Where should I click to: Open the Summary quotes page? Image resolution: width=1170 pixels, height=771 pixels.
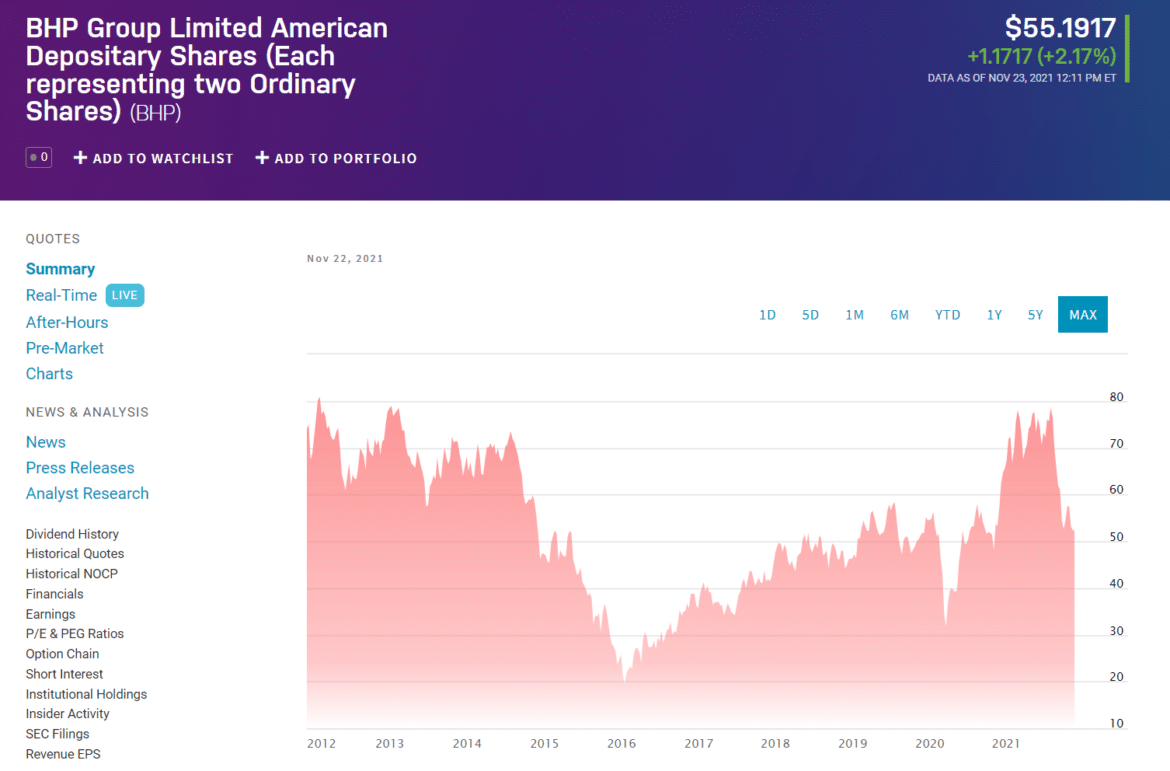[x=60, y=268]
